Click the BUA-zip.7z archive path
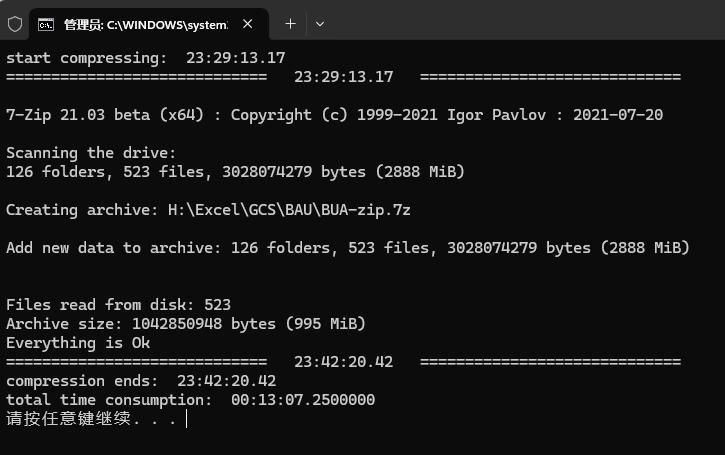 (289, 210)
